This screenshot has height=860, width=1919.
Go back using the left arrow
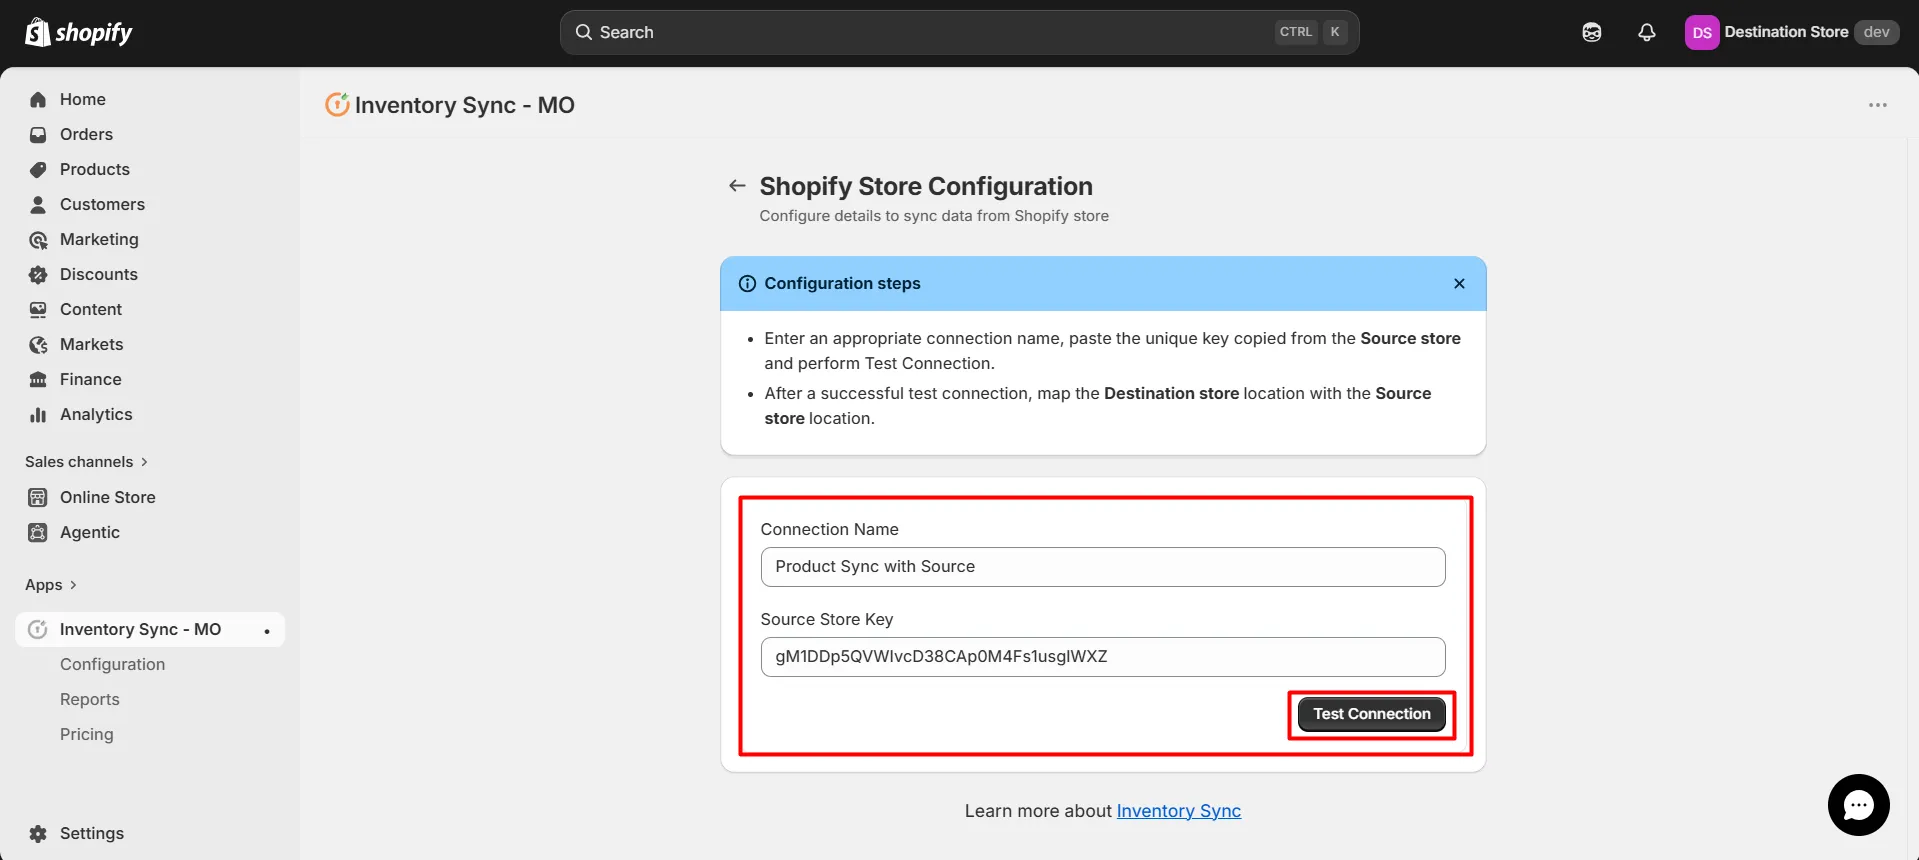[x=737, y=185]
